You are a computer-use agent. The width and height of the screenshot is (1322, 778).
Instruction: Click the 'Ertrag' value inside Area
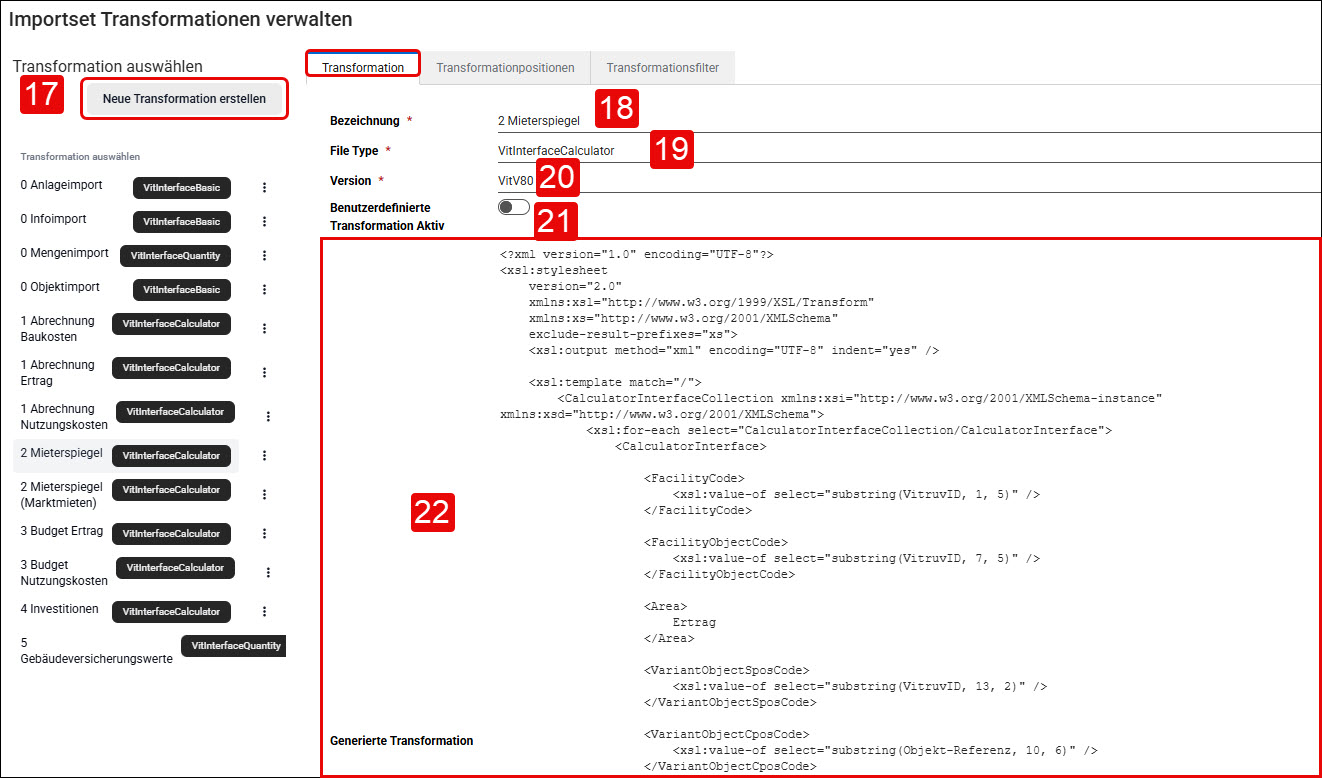tap(694, 622)
